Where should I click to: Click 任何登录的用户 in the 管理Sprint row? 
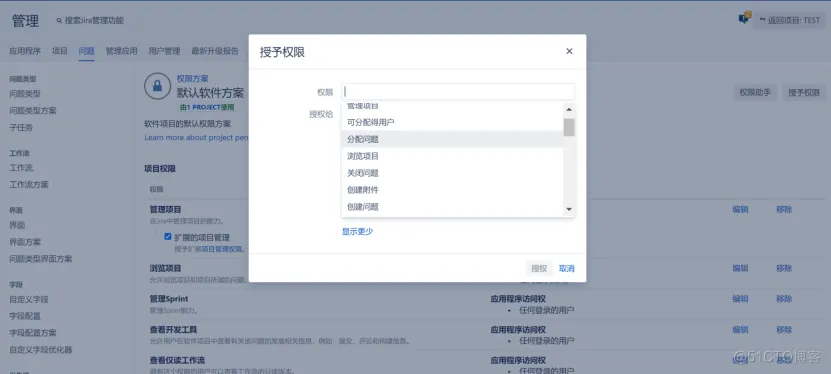[x=547, y=310]
